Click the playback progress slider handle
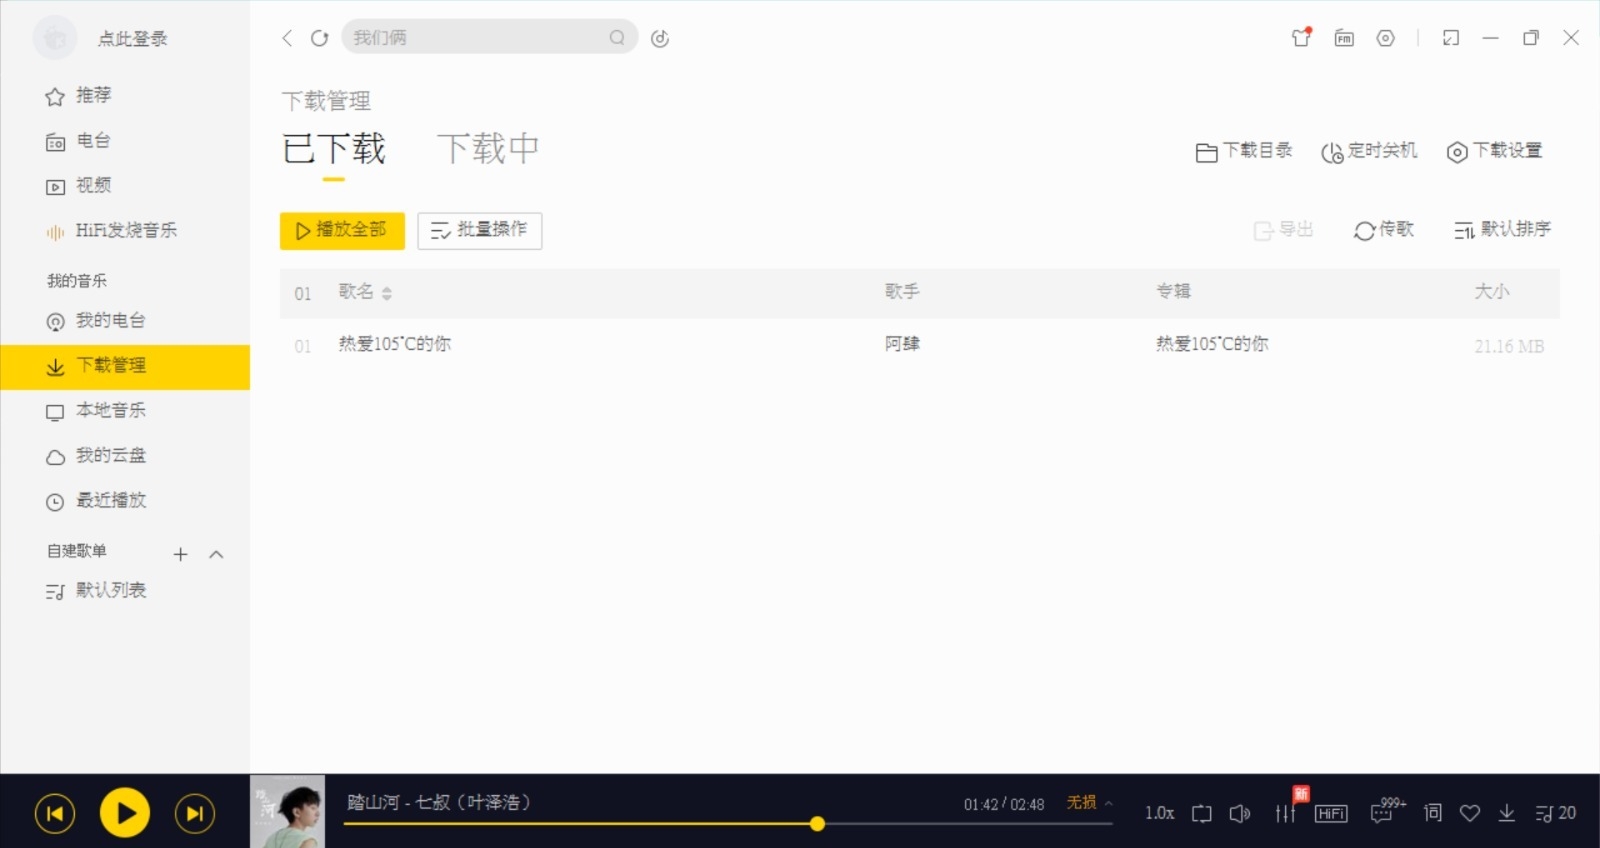 (817, 824)
